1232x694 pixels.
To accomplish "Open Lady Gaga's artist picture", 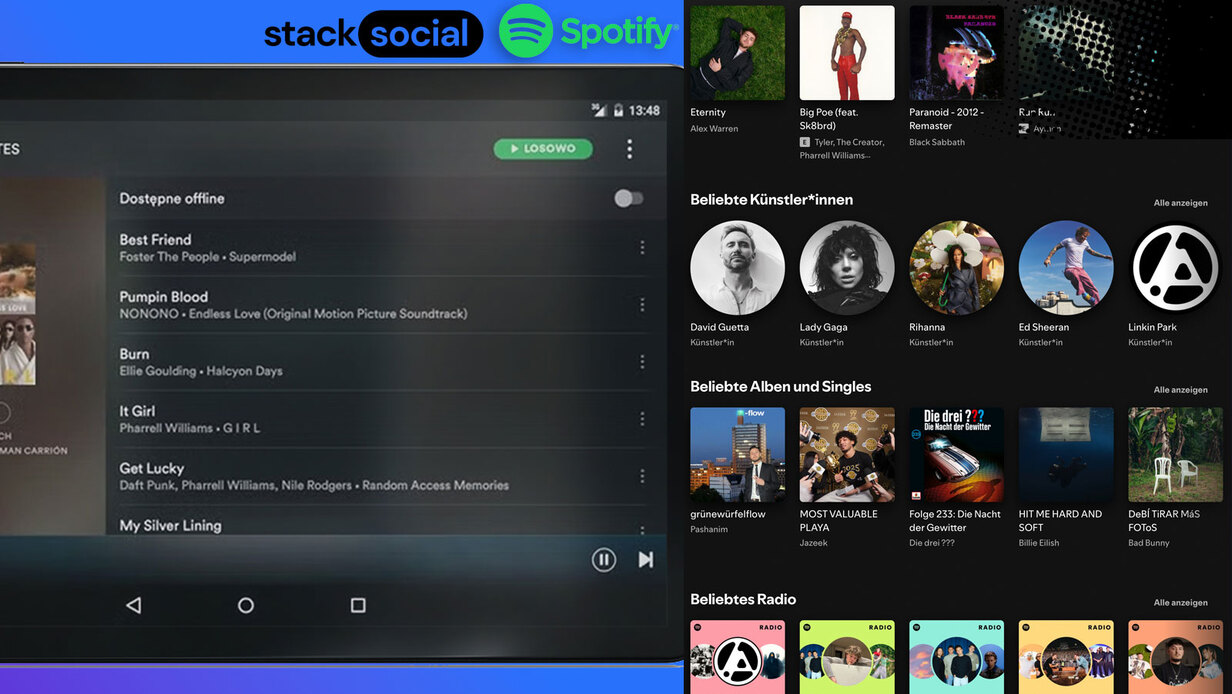I will click(847, 268).
